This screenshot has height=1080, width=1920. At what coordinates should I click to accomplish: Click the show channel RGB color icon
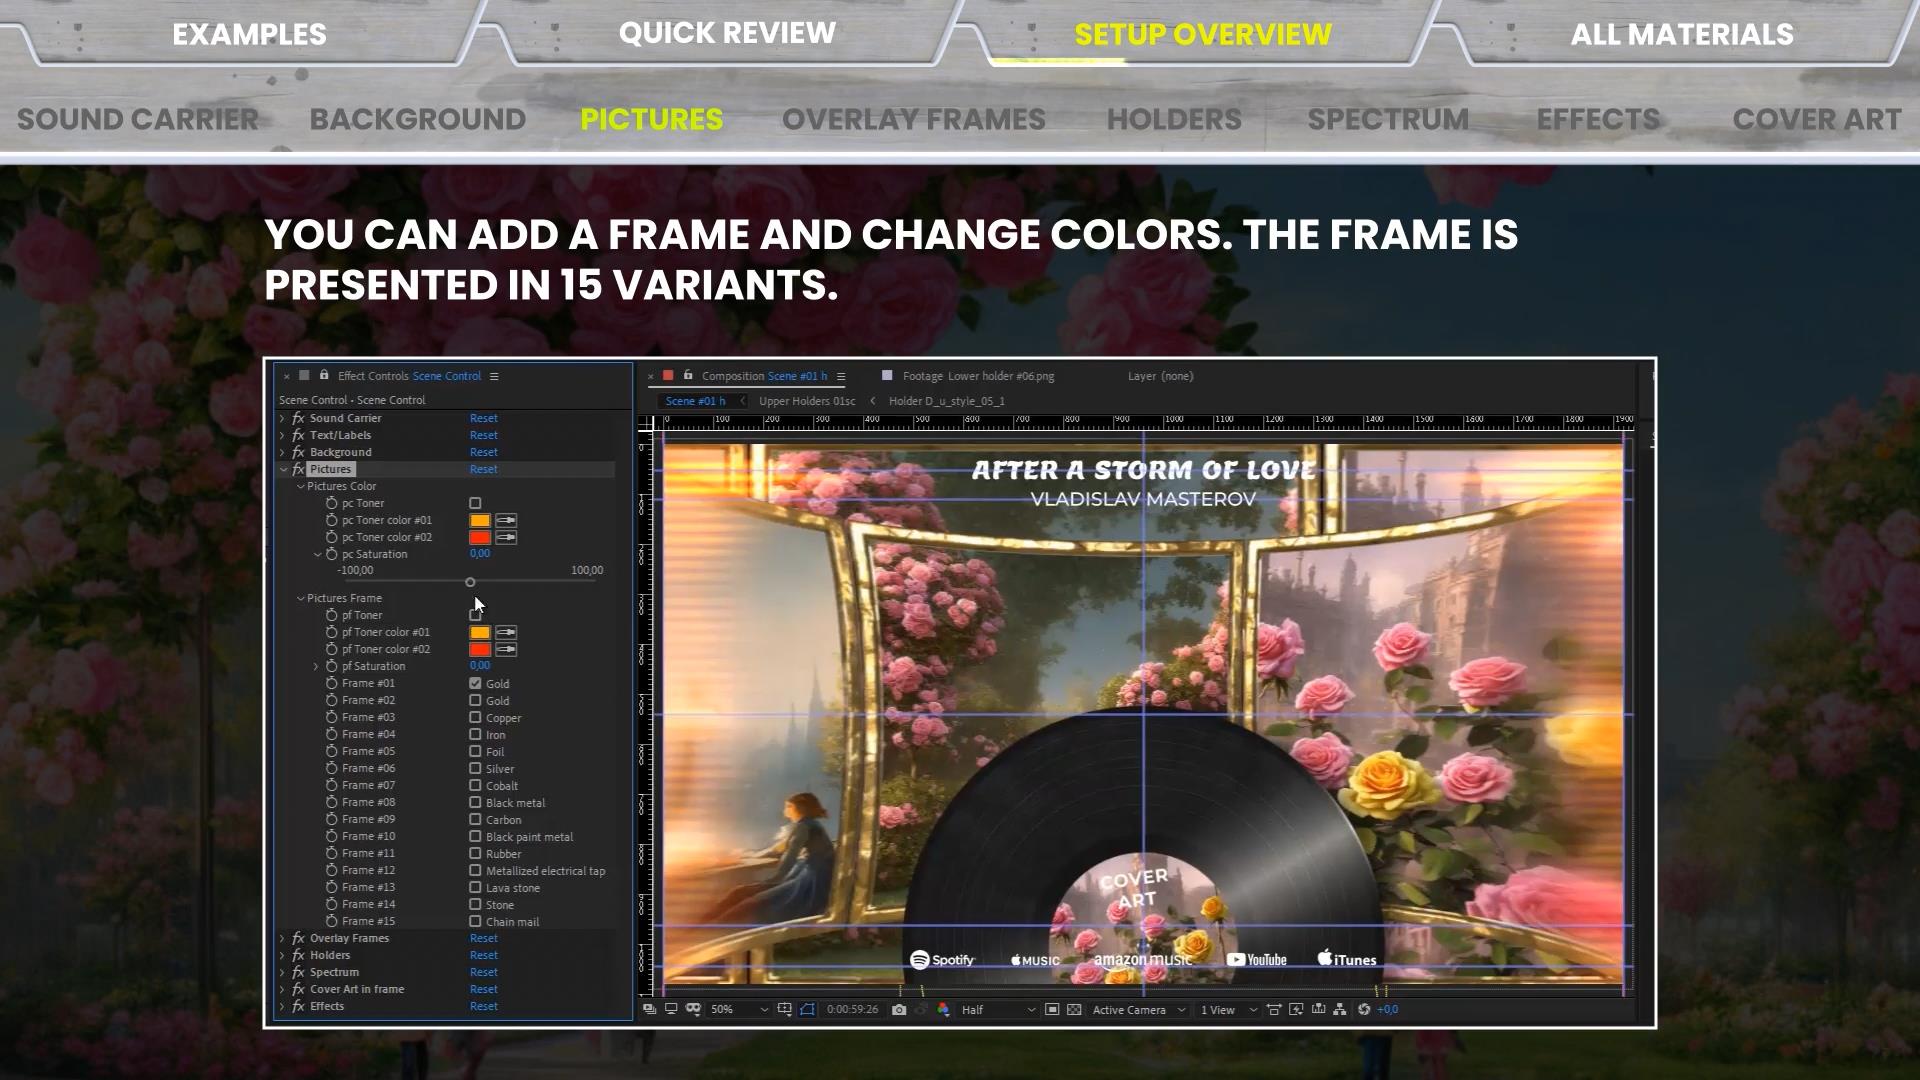943,1010
